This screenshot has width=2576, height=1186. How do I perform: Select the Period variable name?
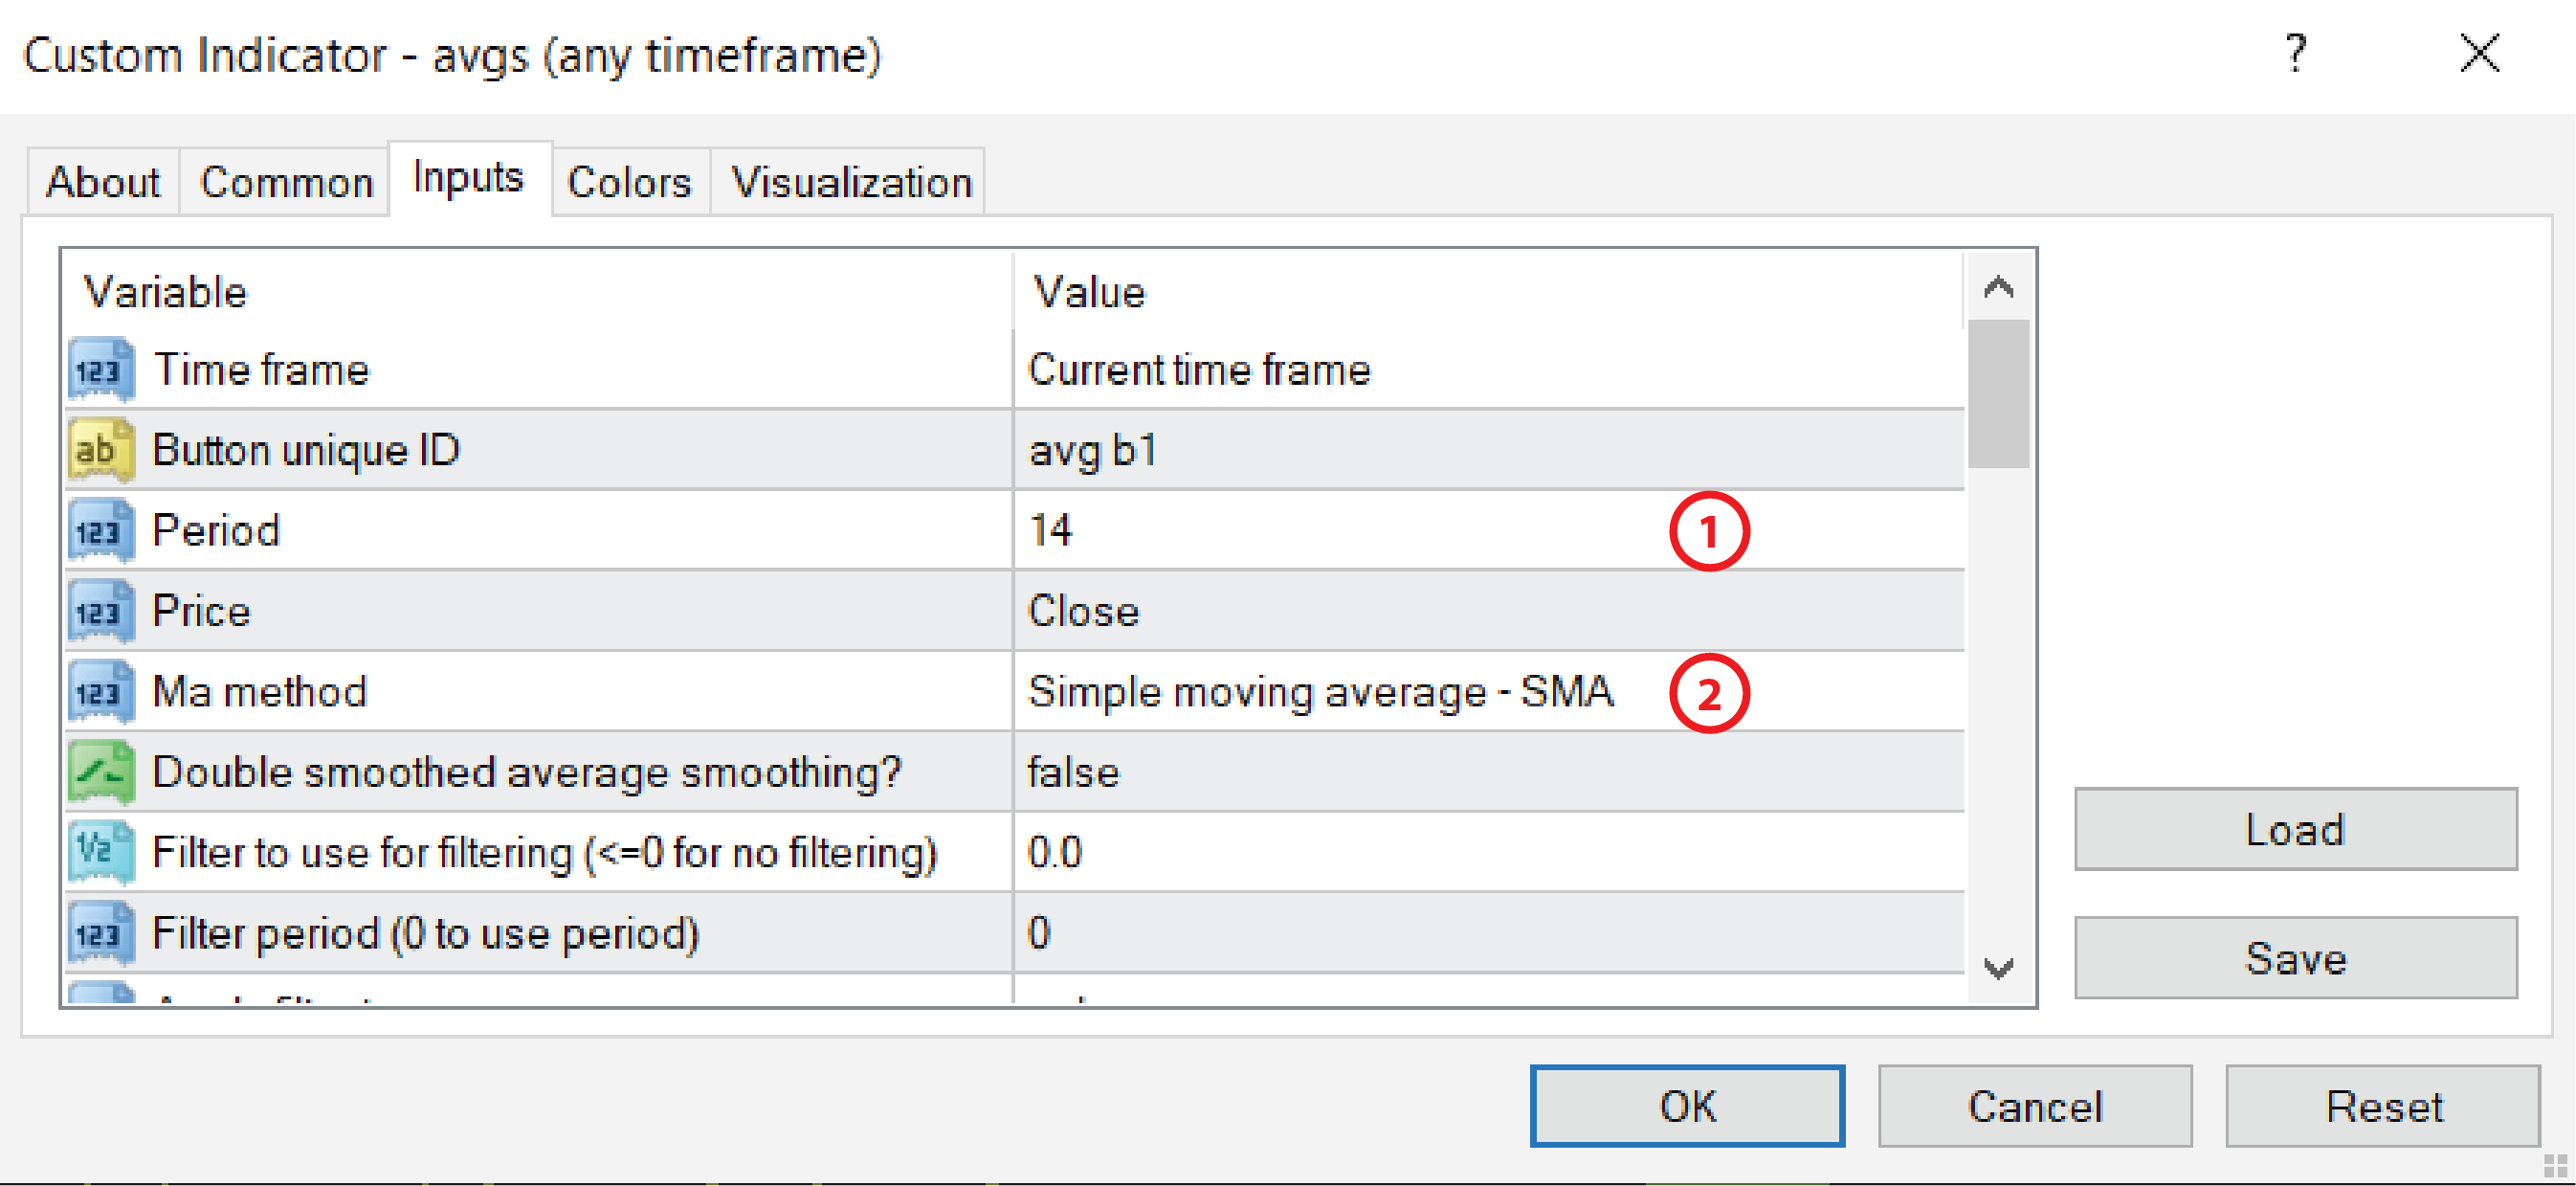click(216, 530)
